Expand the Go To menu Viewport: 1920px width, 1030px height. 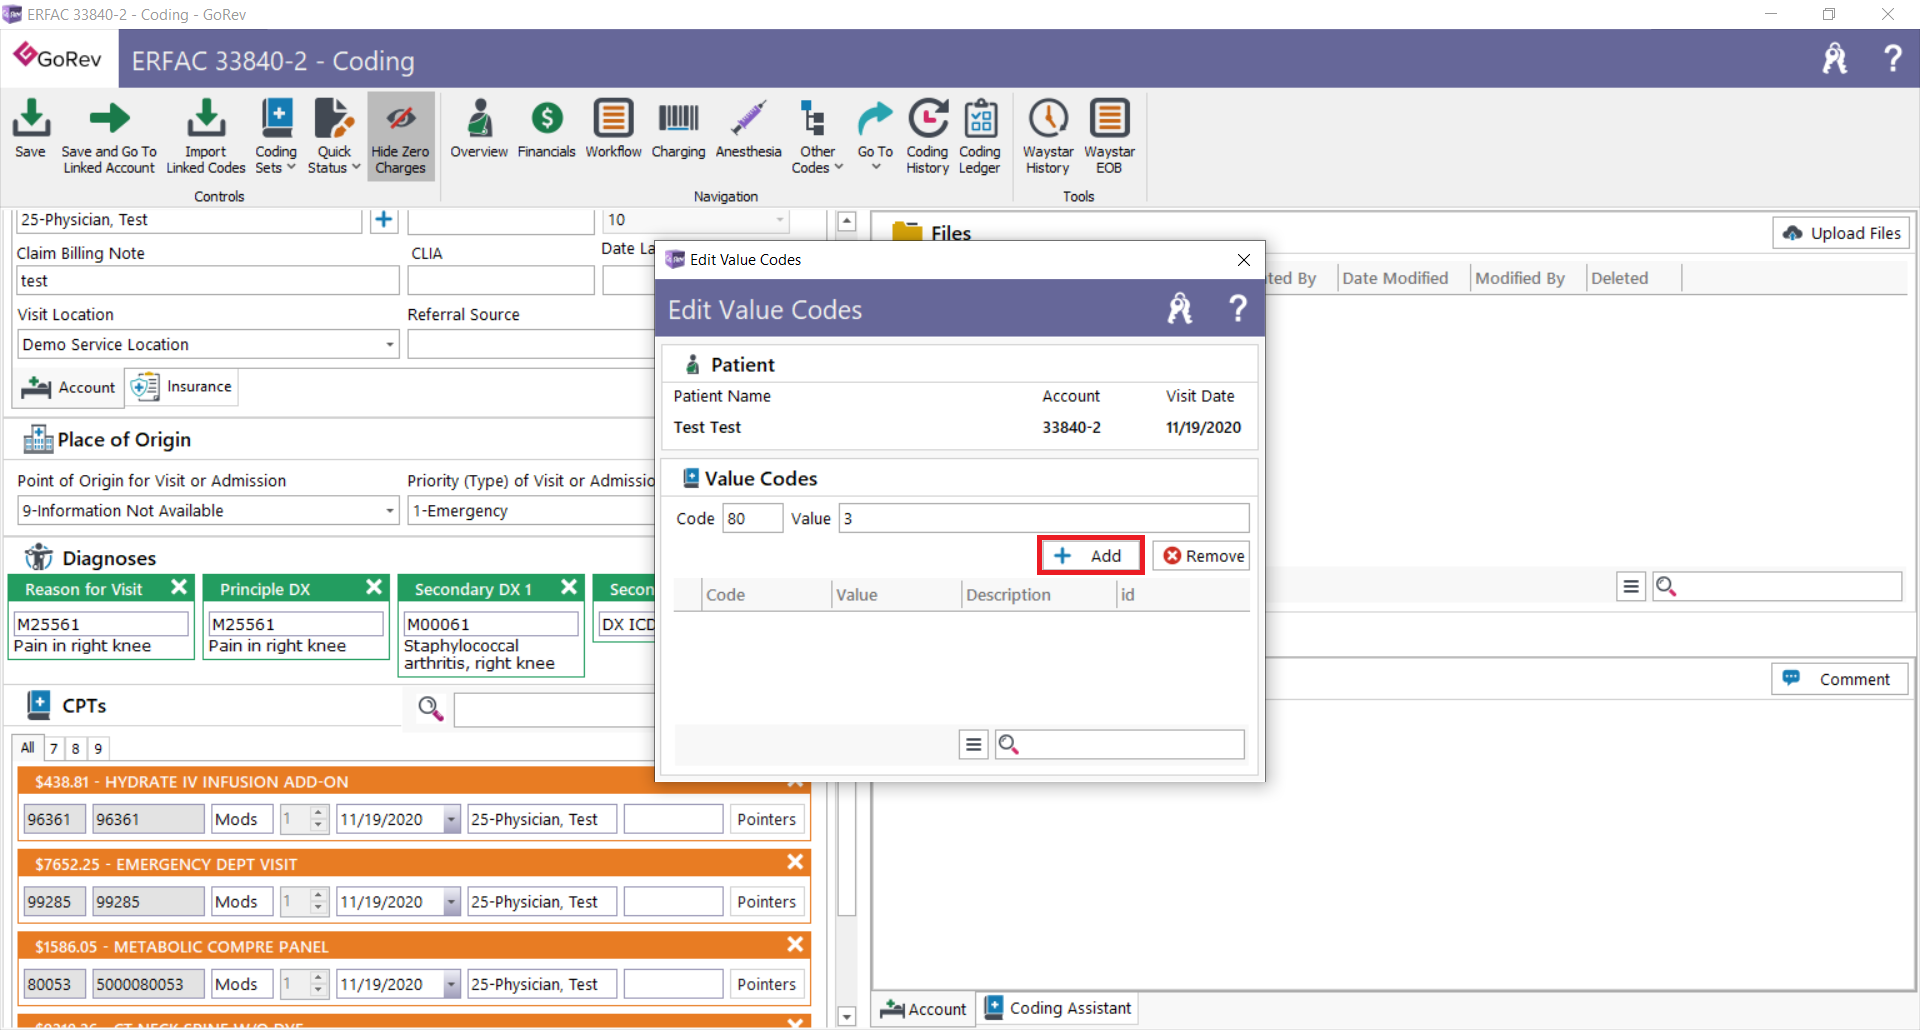tap(875, 135)
